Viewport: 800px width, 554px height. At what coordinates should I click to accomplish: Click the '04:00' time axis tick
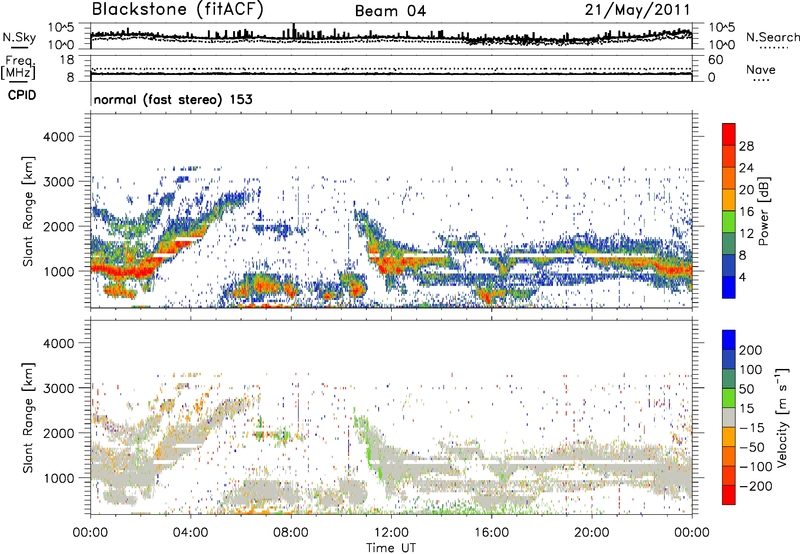[190, 533]
